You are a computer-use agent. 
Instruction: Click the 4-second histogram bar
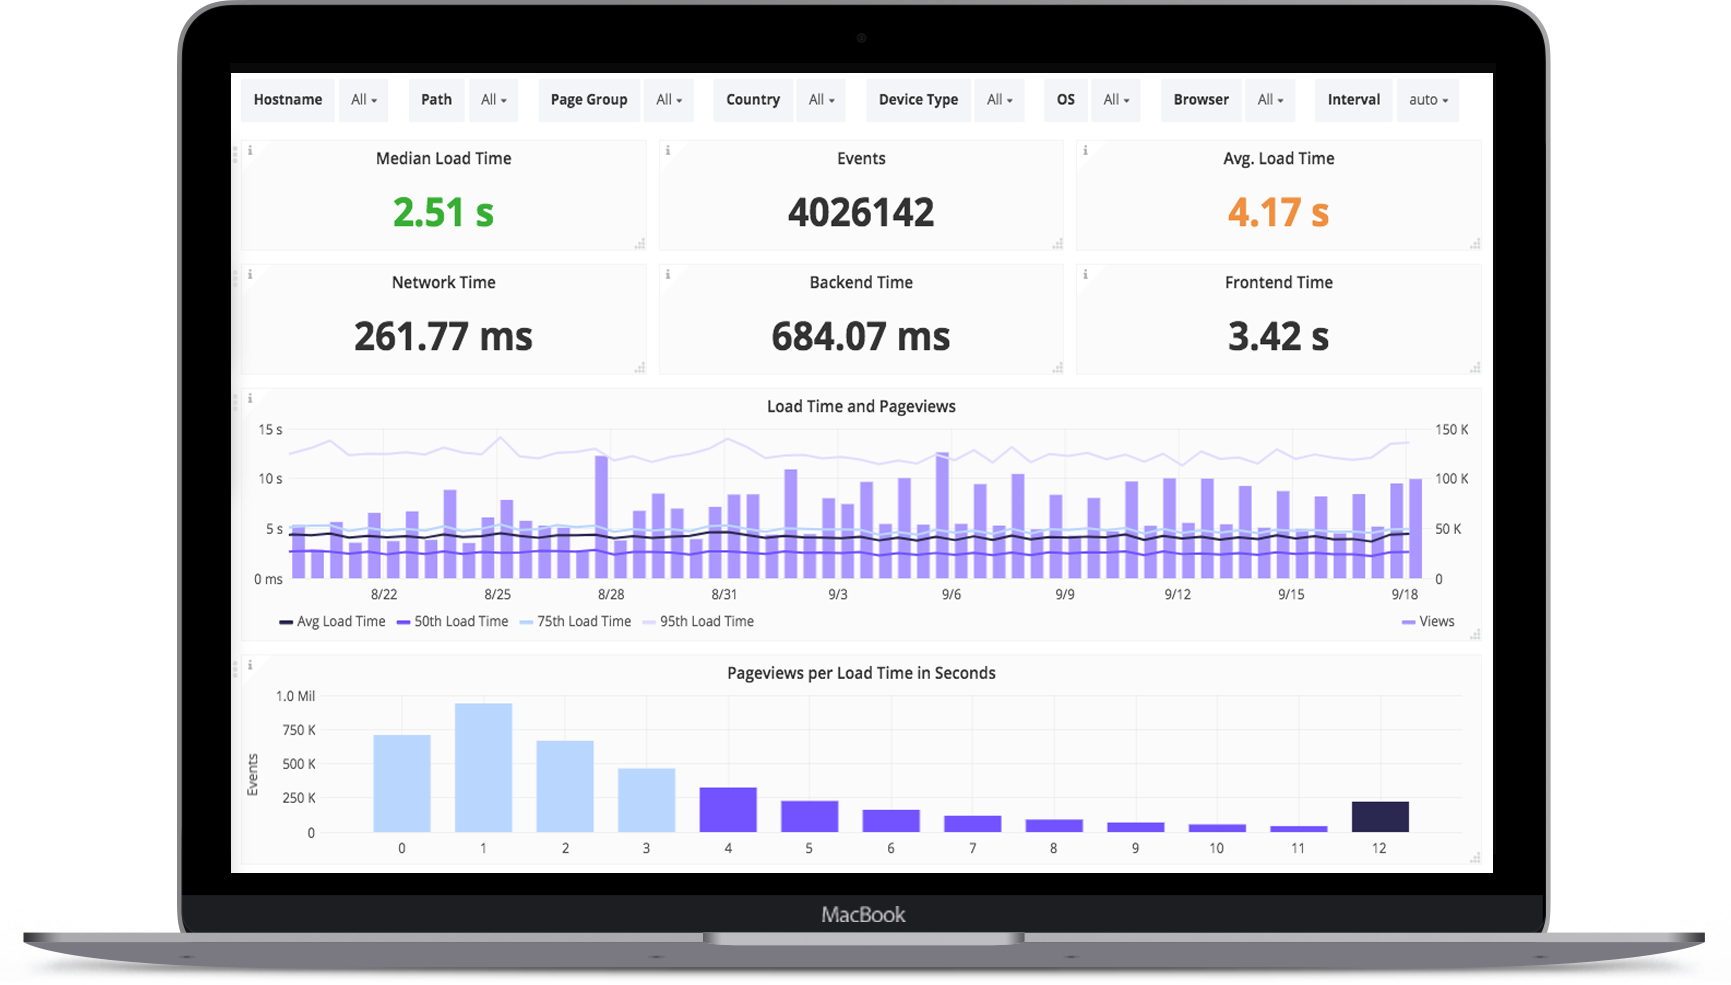click(x=728, y=810)
